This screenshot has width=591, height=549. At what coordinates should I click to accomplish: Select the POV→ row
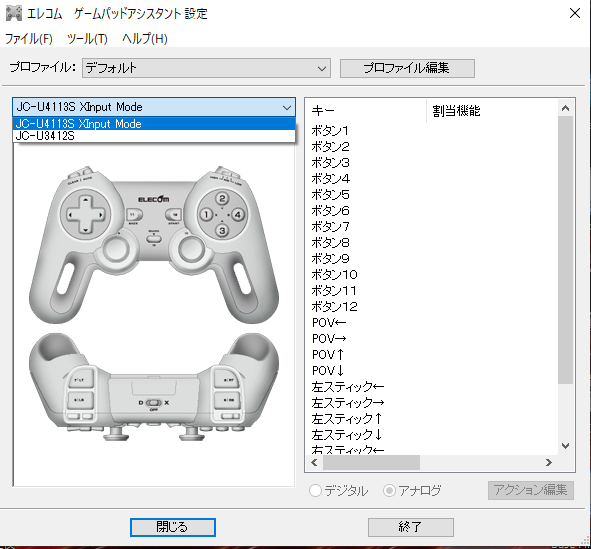point(432,339)
